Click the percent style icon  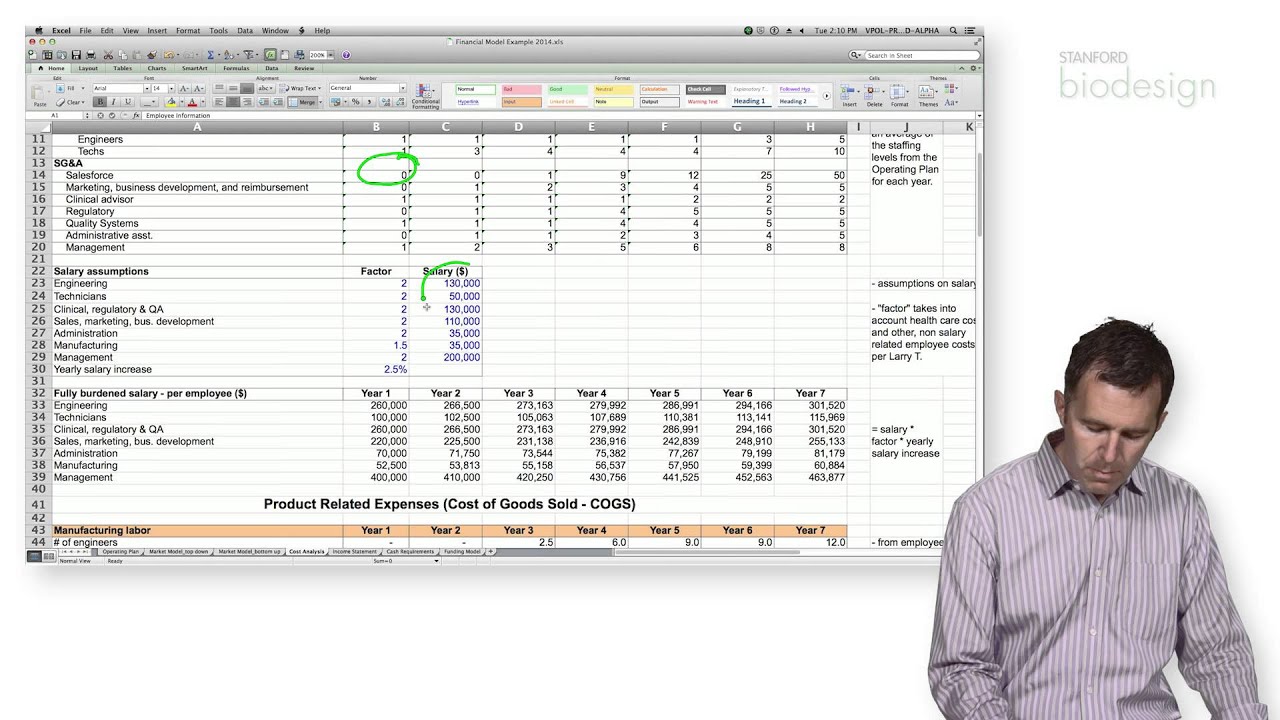coord(355,102)
